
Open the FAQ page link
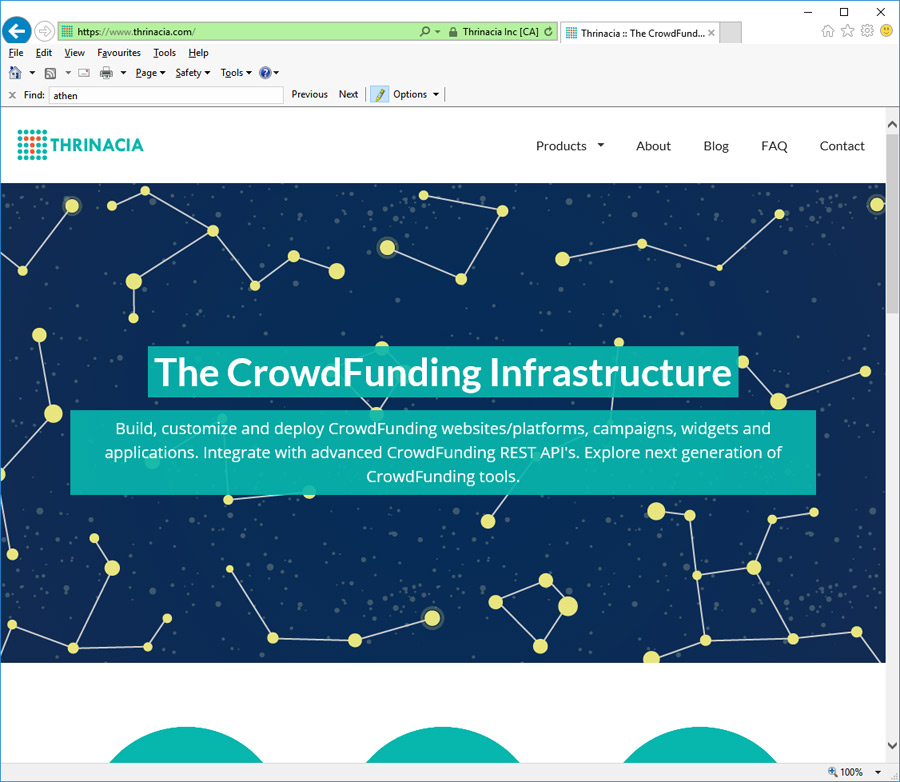(x=774, y=146)
